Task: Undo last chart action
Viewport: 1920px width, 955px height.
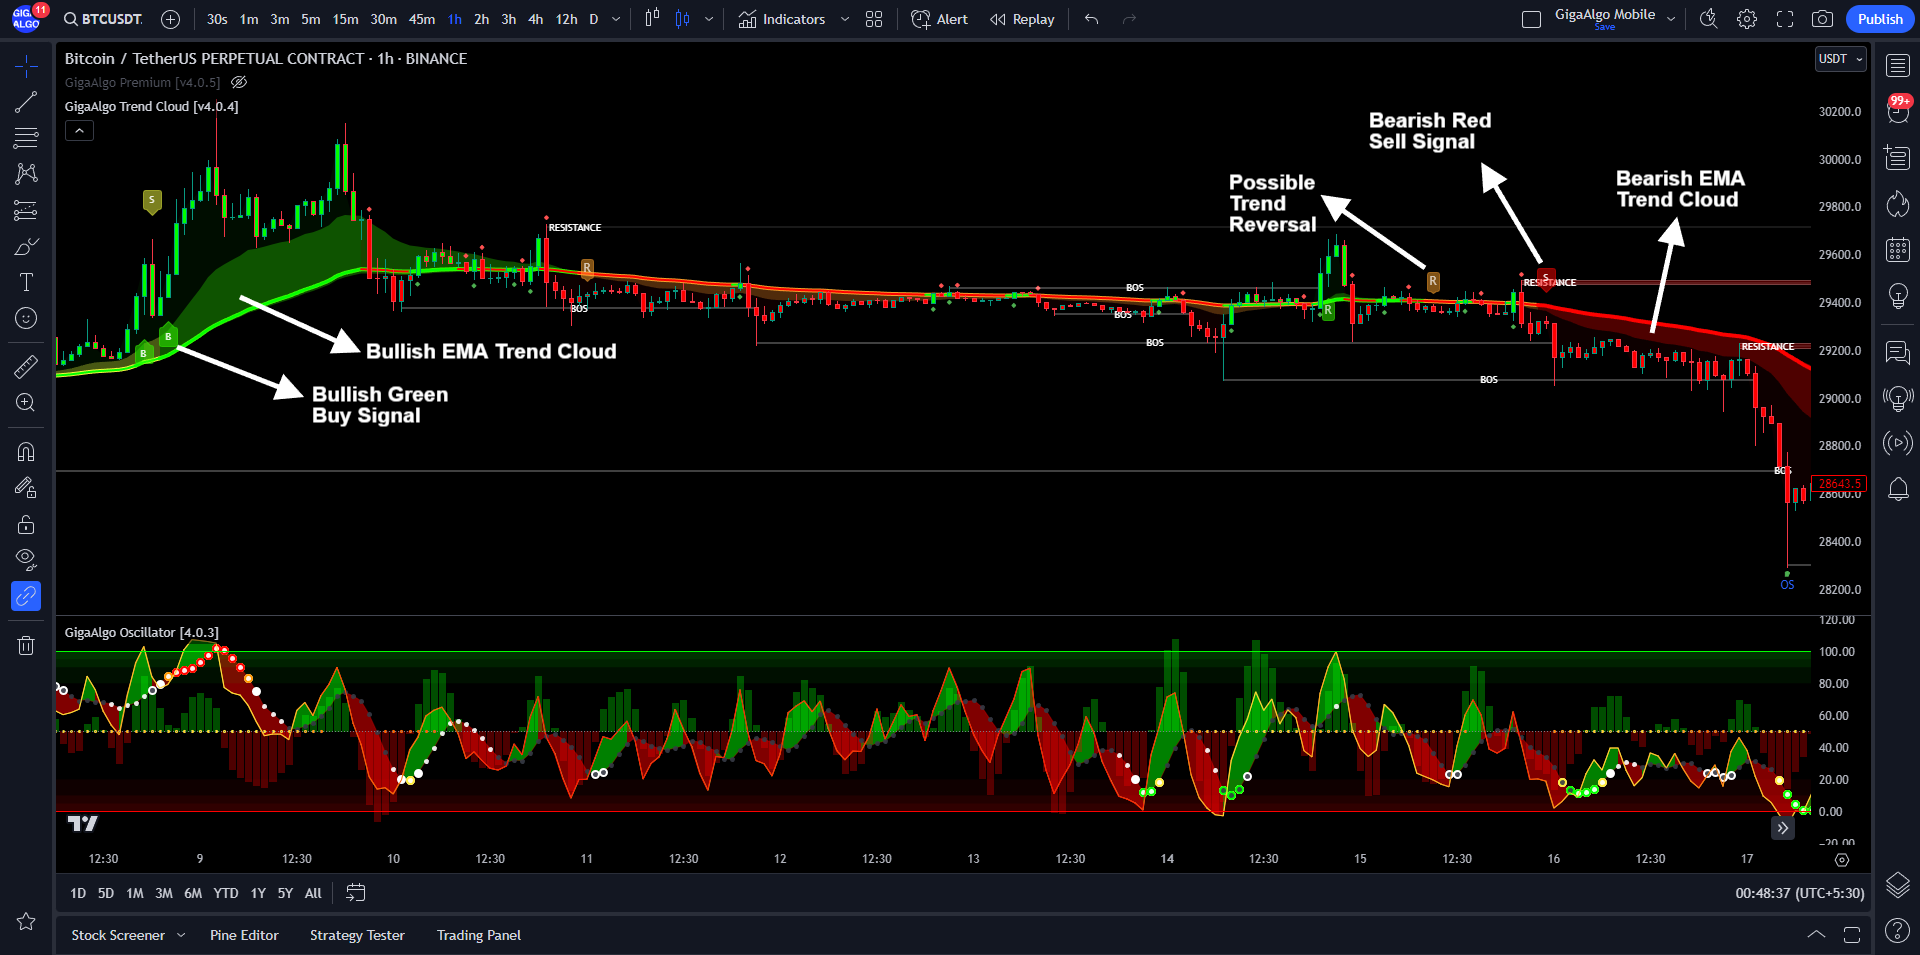Action: coord(1091,19)
